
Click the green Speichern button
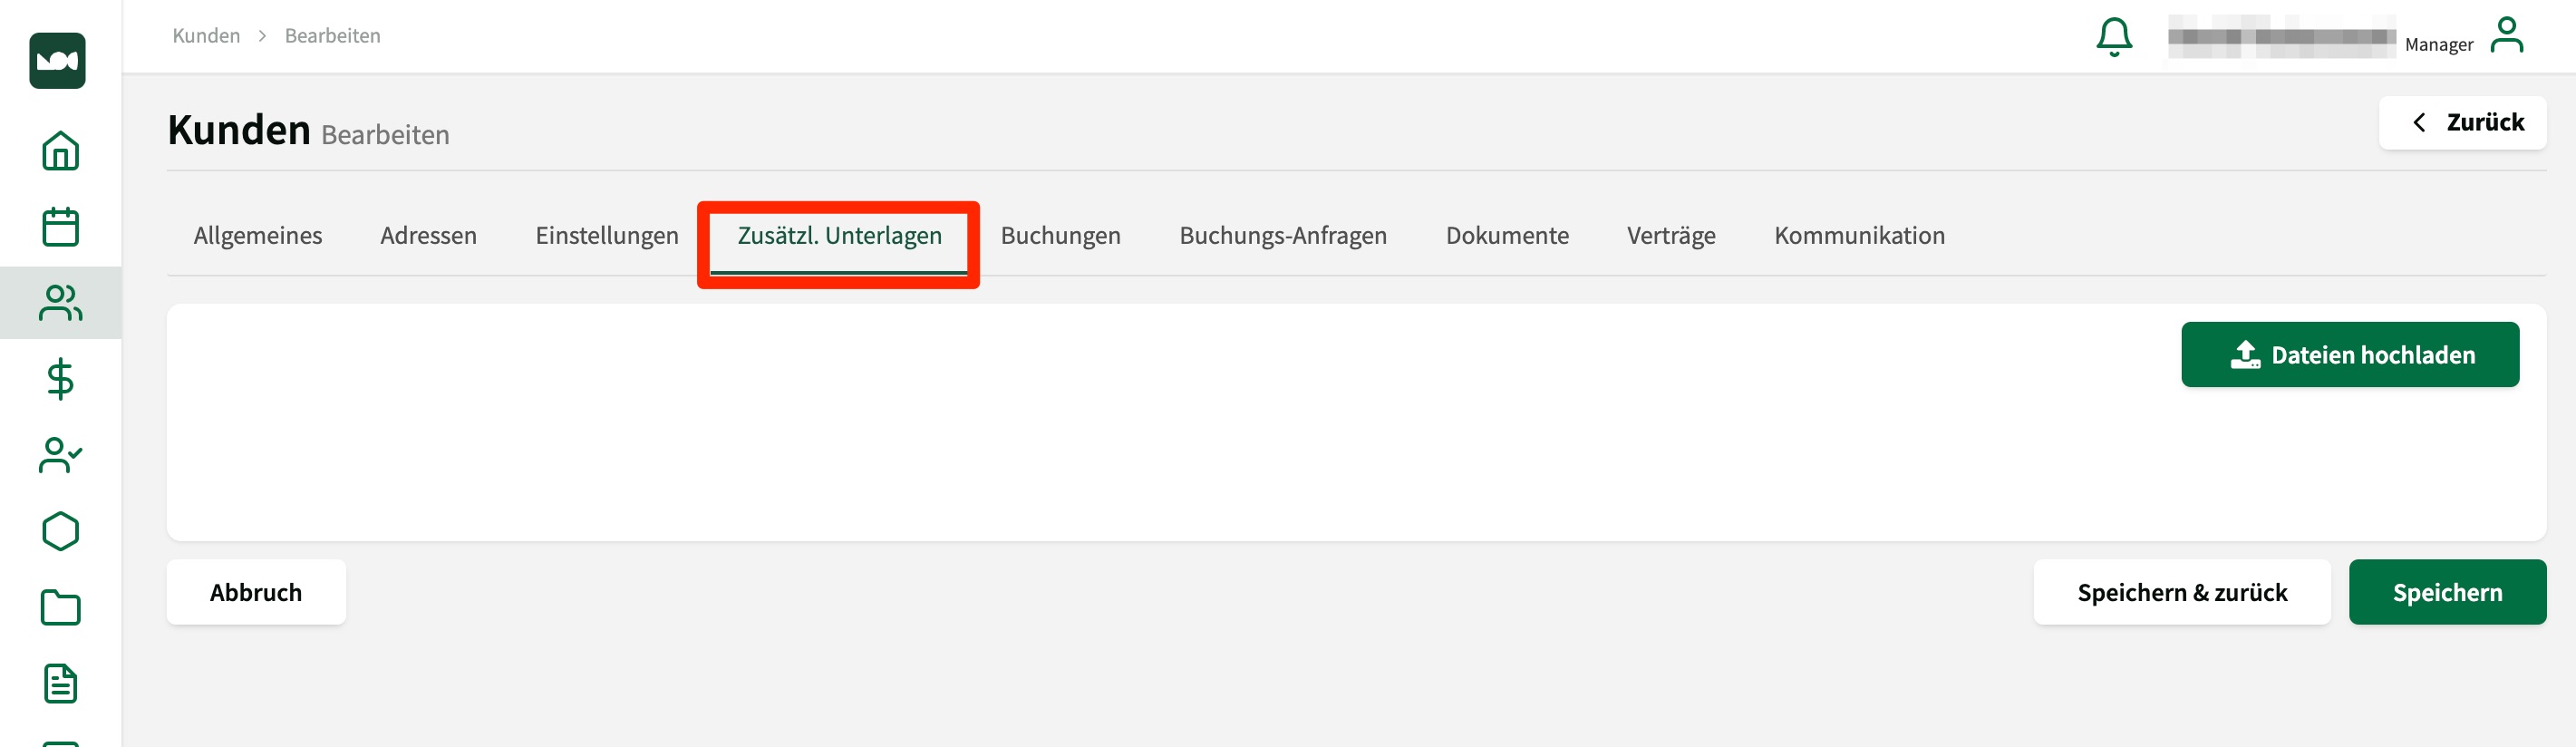(2446, 593)
